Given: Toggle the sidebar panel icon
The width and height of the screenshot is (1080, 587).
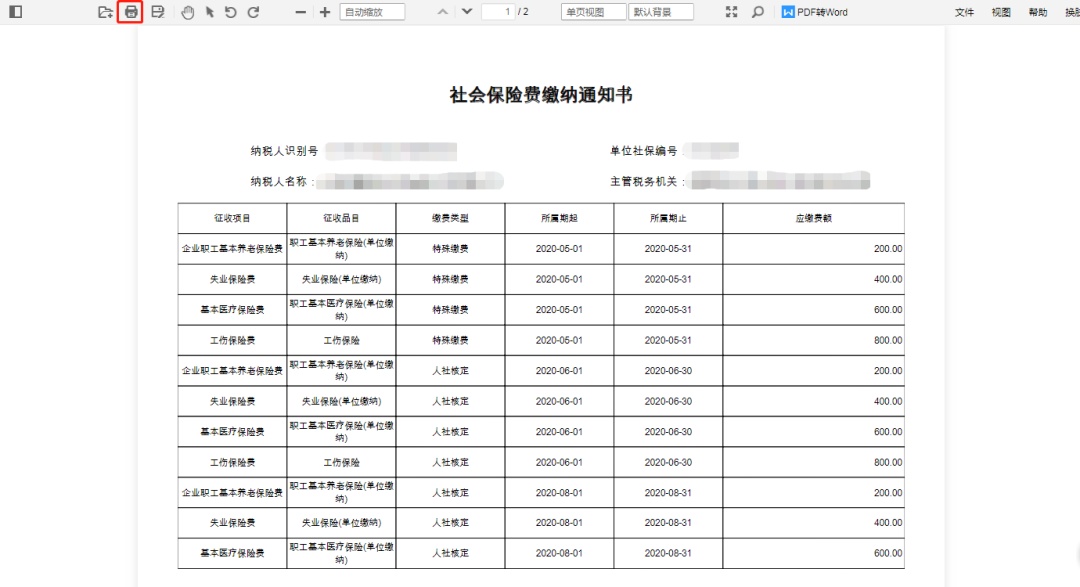Looking at the screenshot, I should click(x=15, y=12).
